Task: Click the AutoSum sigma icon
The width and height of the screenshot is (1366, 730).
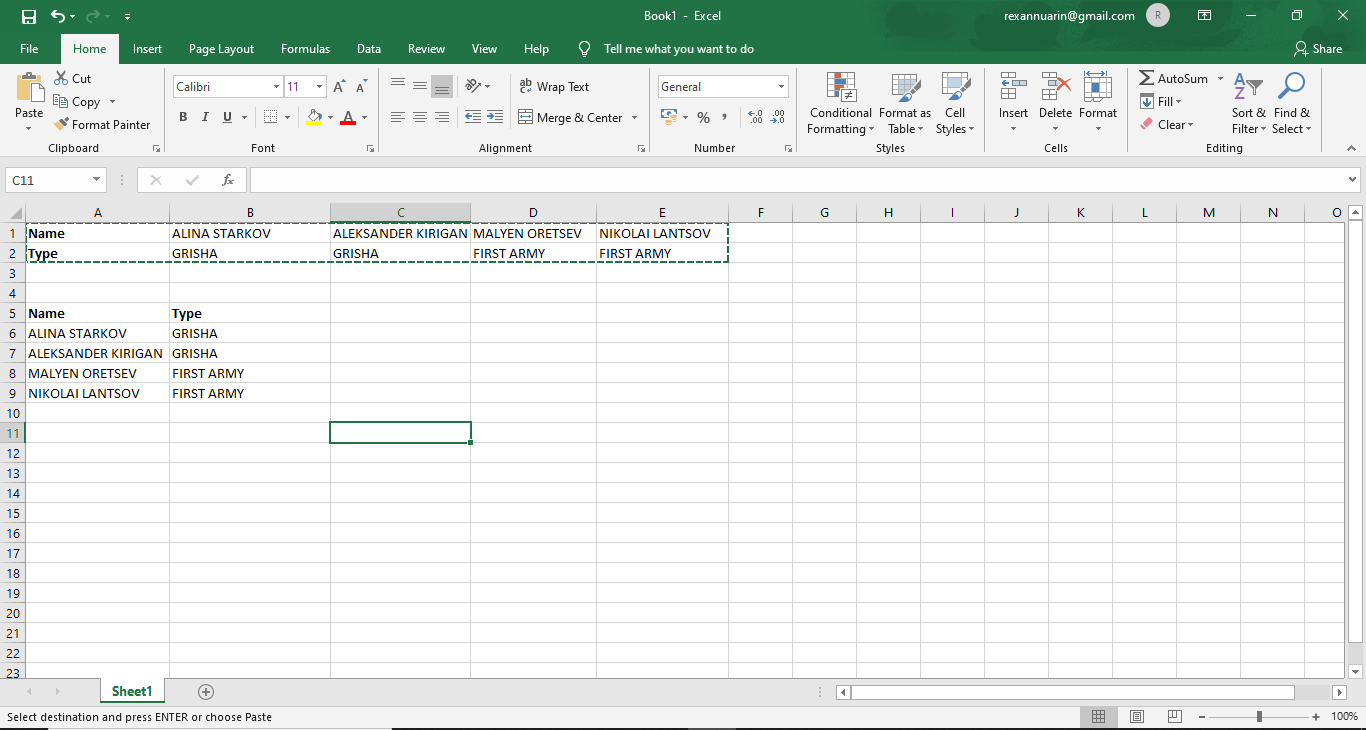Action: click(x=1146, y=78)
